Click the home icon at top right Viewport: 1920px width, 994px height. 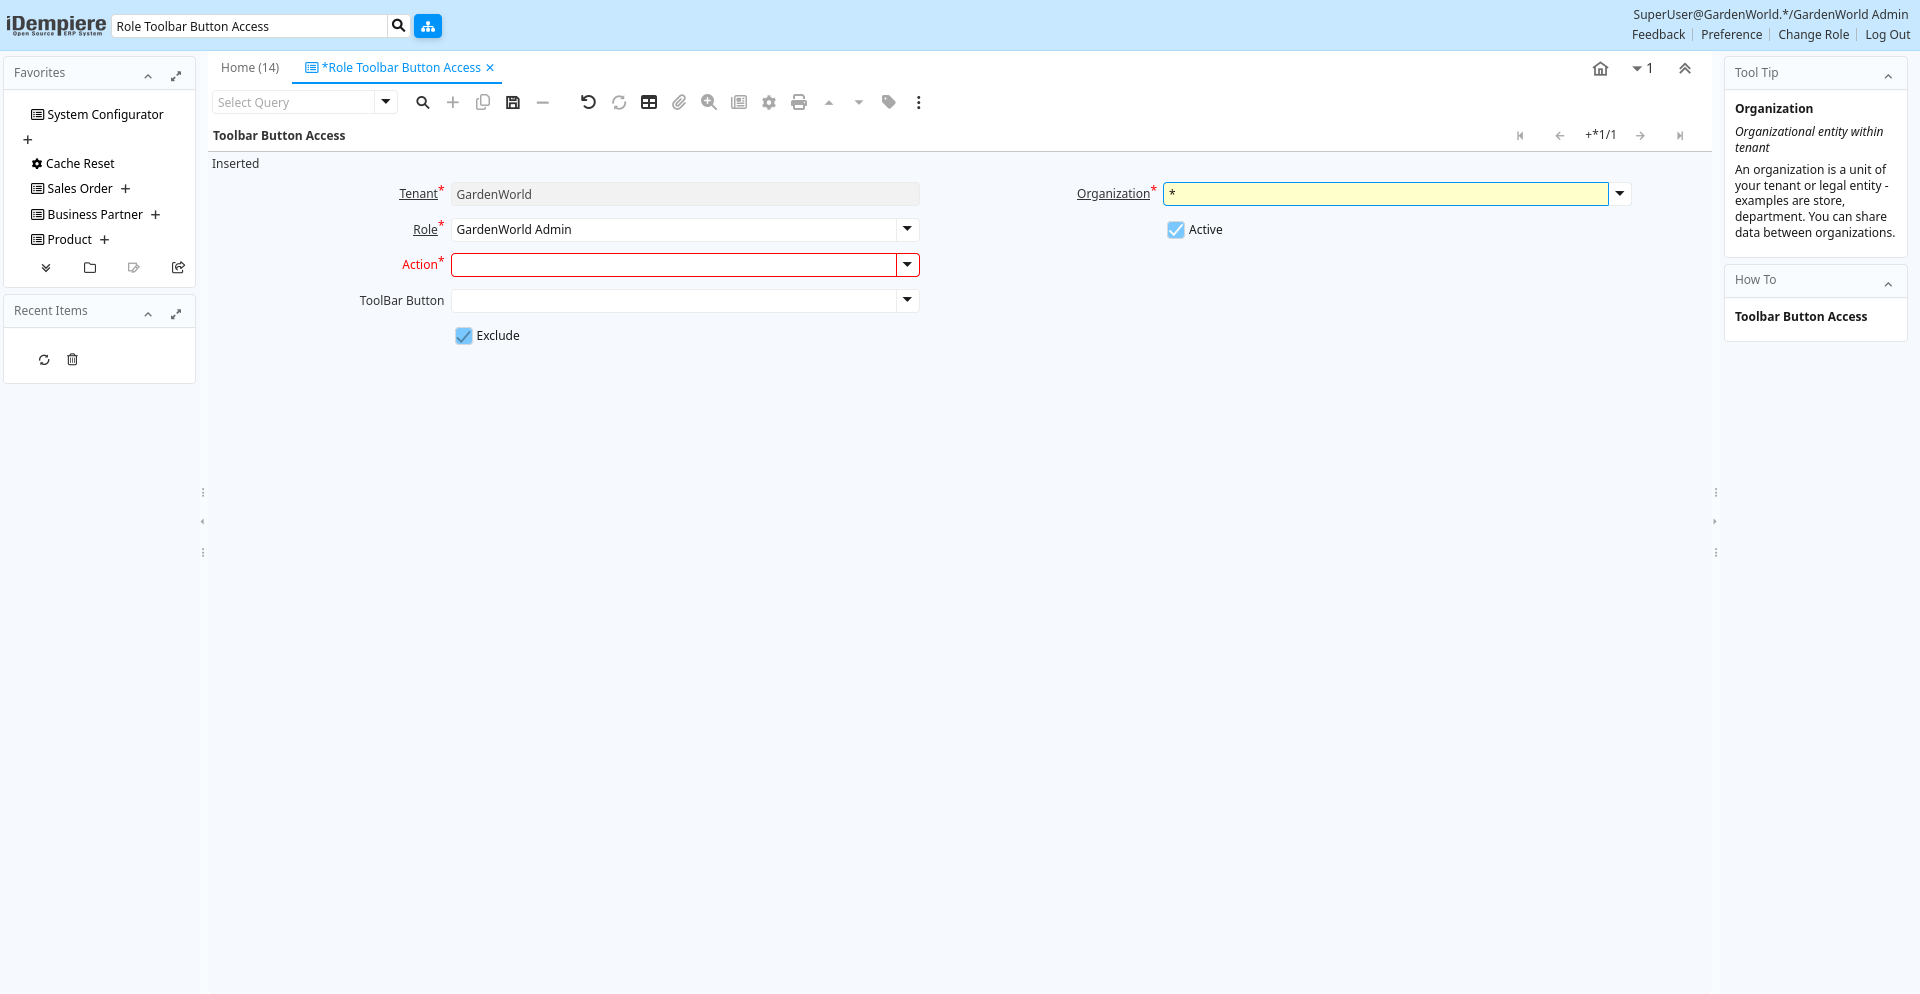click(1600, 69)
